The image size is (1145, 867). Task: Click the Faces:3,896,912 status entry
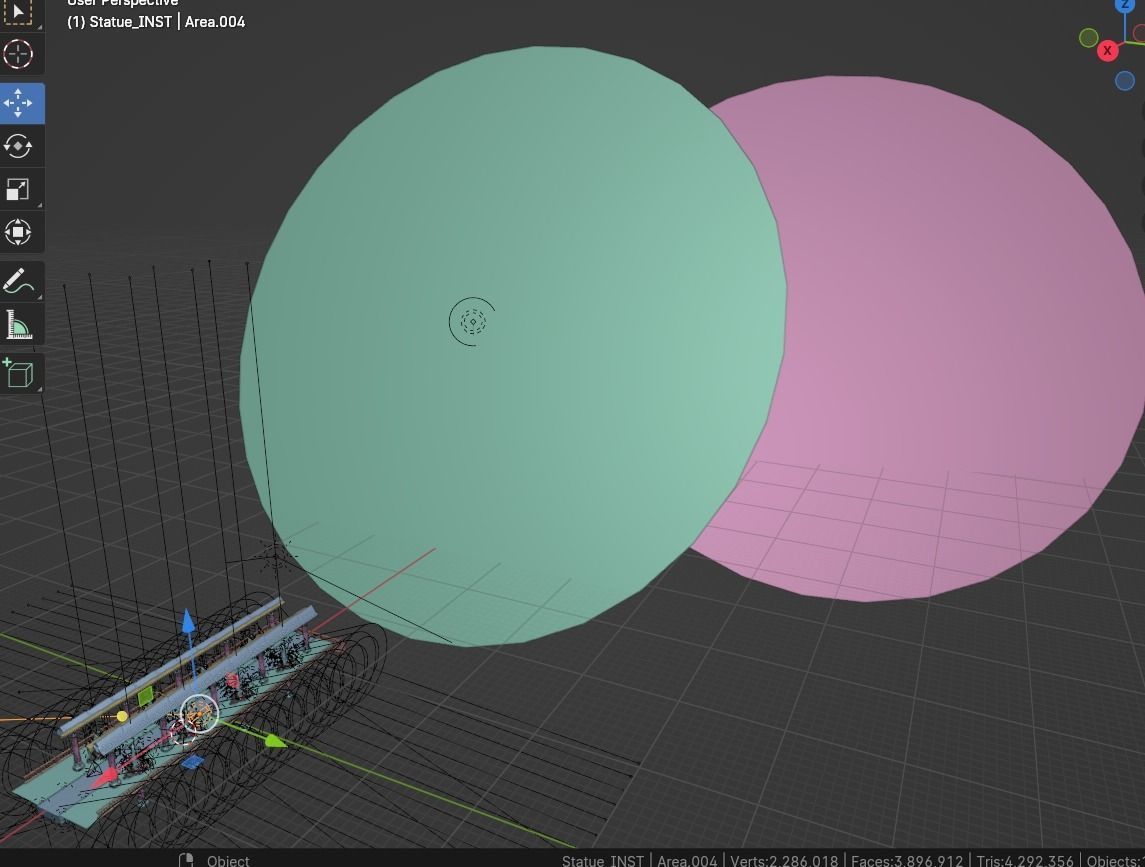click(x=907, y=860)
